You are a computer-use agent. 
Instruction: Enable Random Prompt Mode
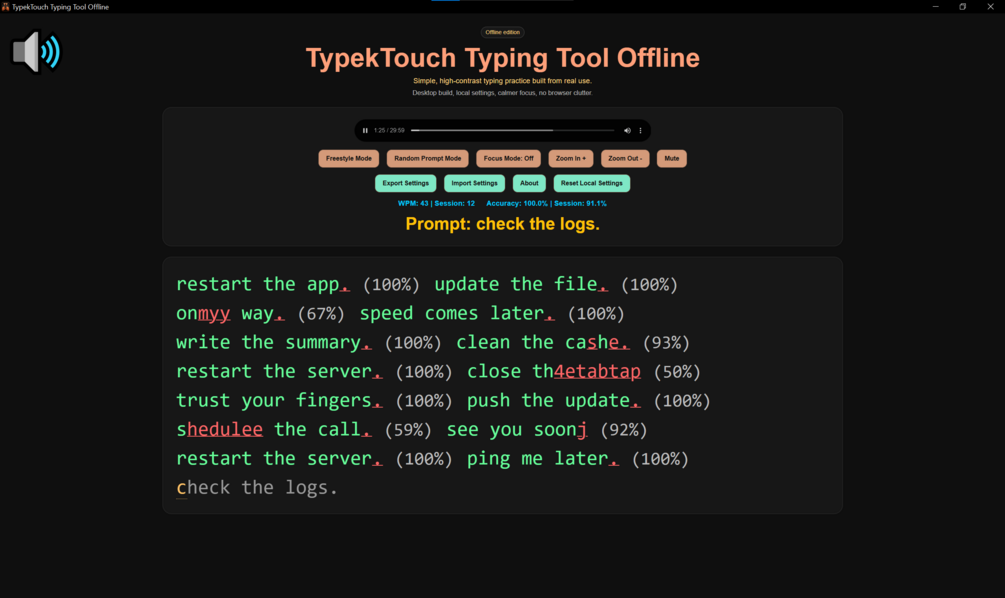pos(428,158)
